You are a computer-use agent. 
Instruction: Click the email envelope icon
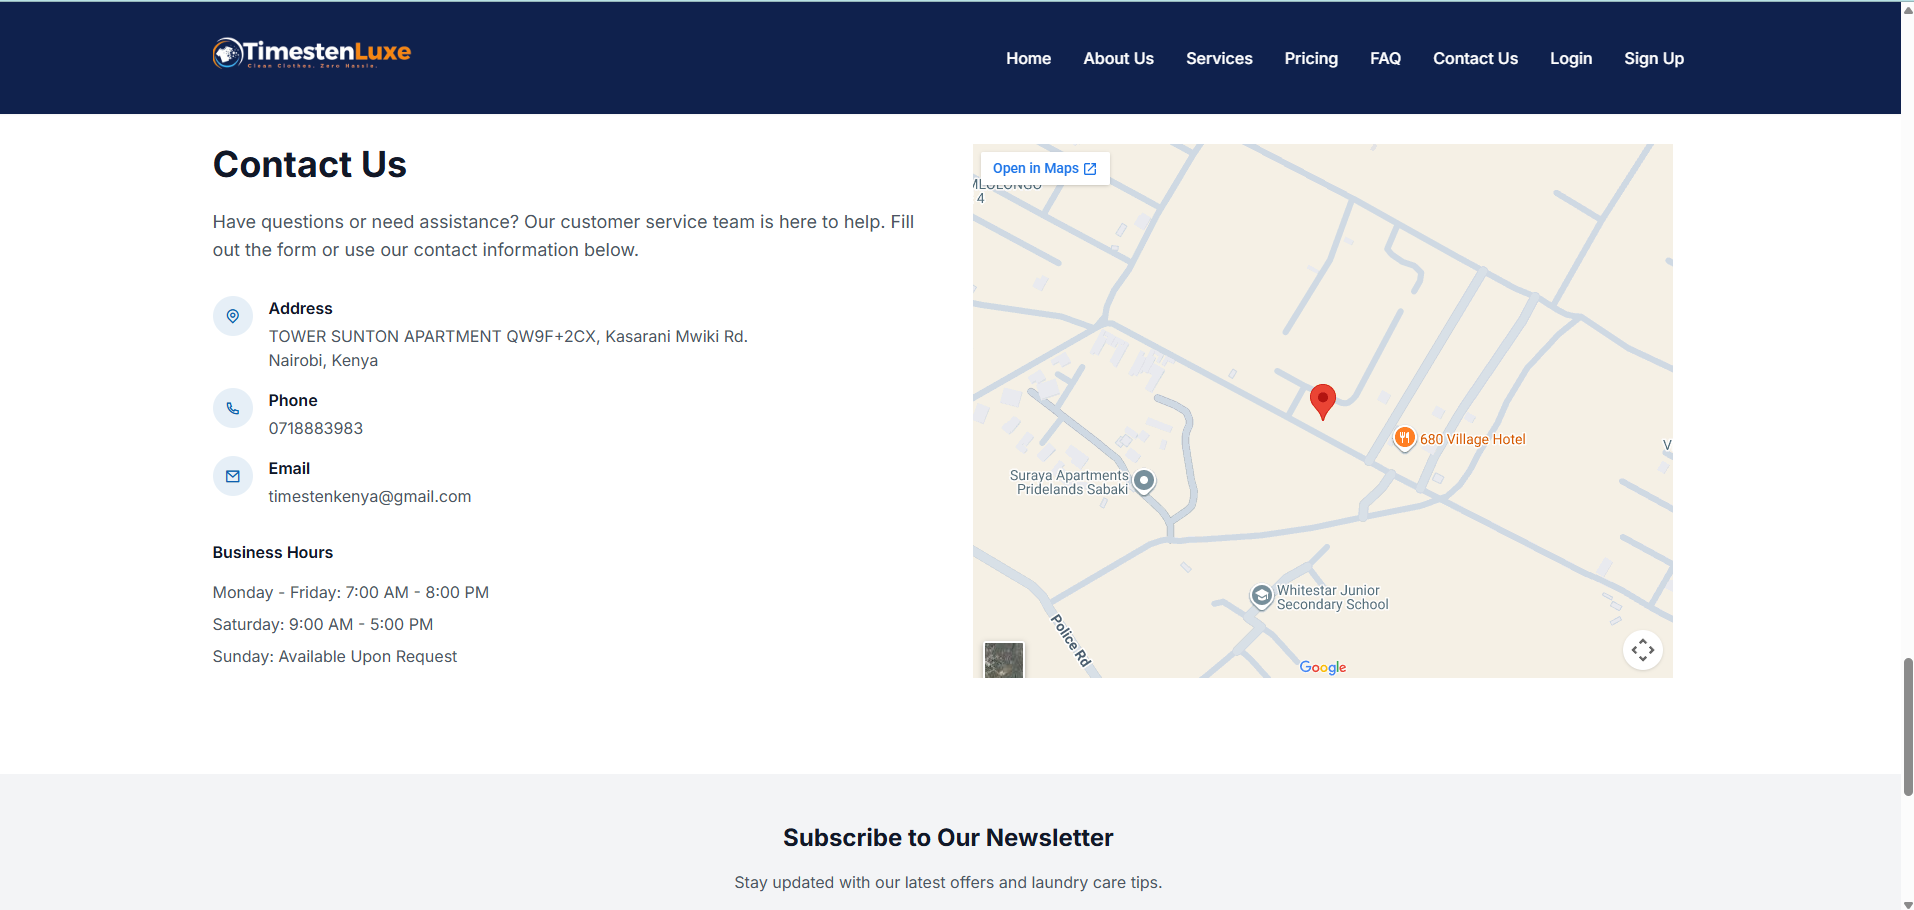click(x=233, y=476)
